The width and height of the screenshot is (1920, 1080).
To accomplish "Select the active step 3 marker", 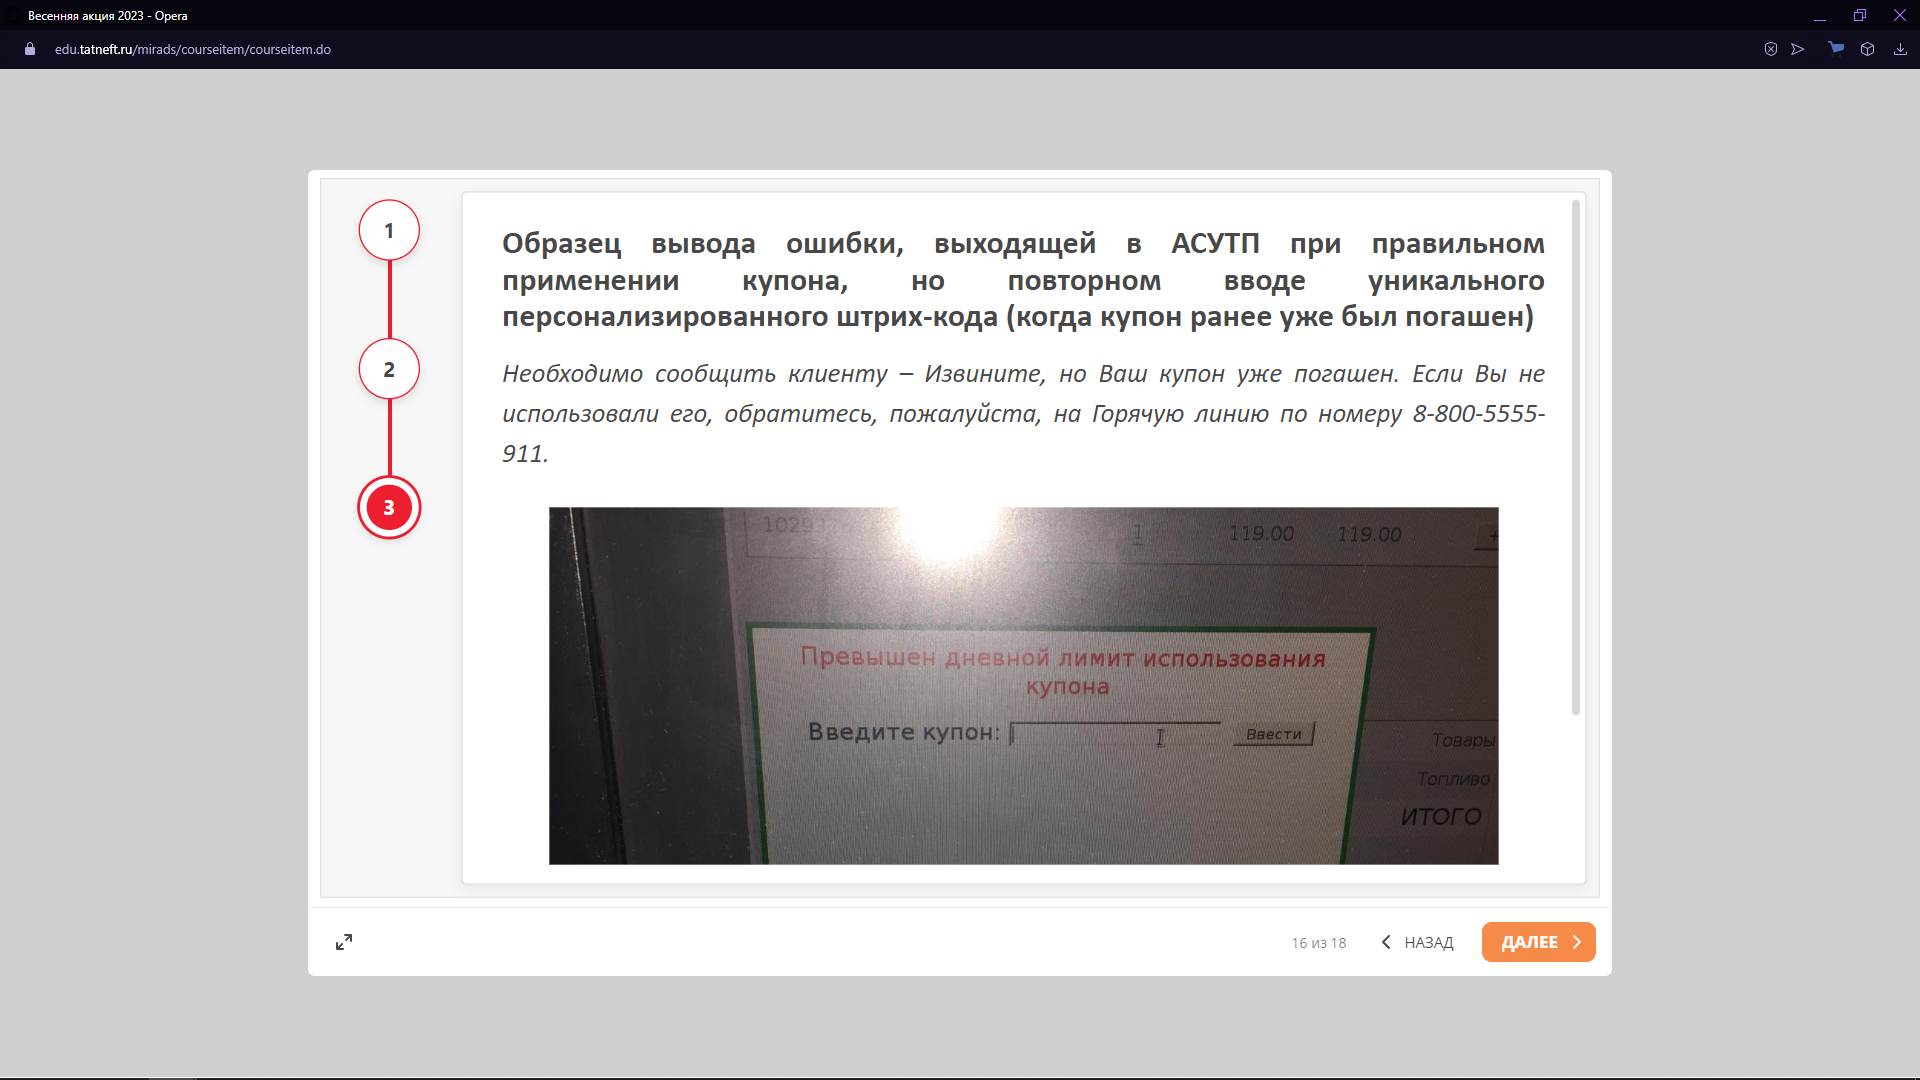I will tap(389, 508).
